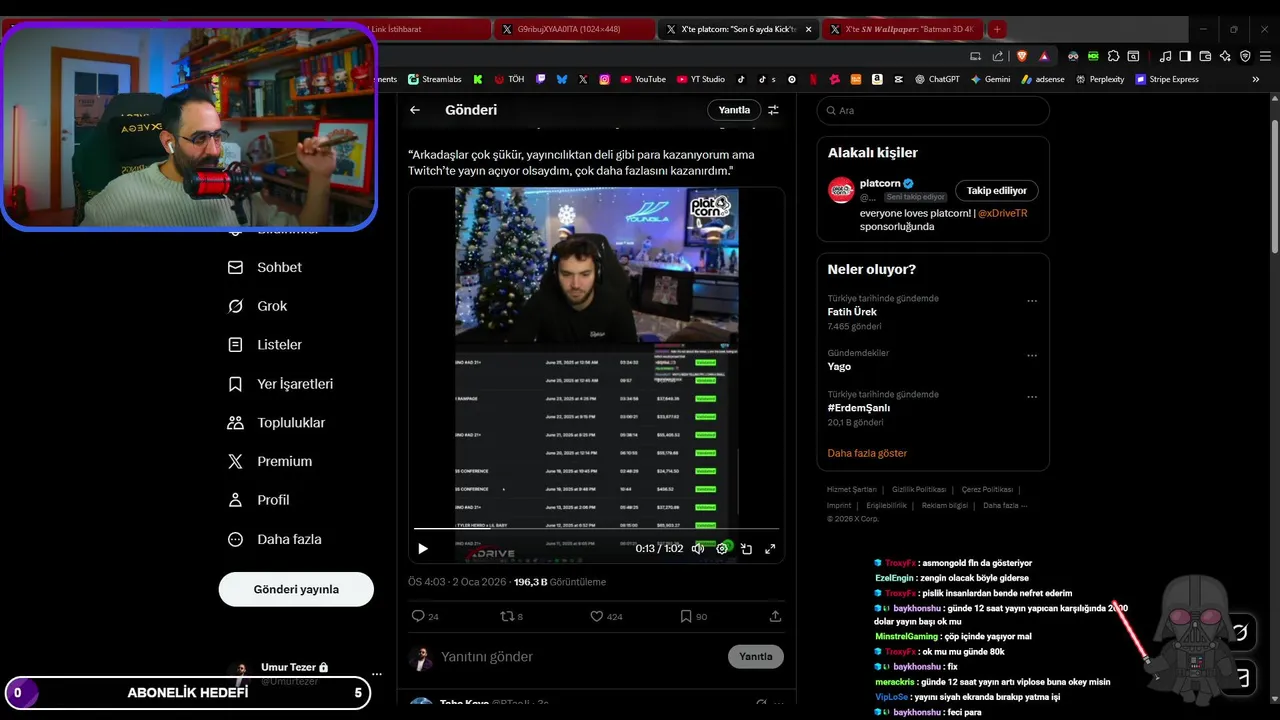Open the TÖH bookmark
This screenshot has height=720, width=1280.
point(509,79)
